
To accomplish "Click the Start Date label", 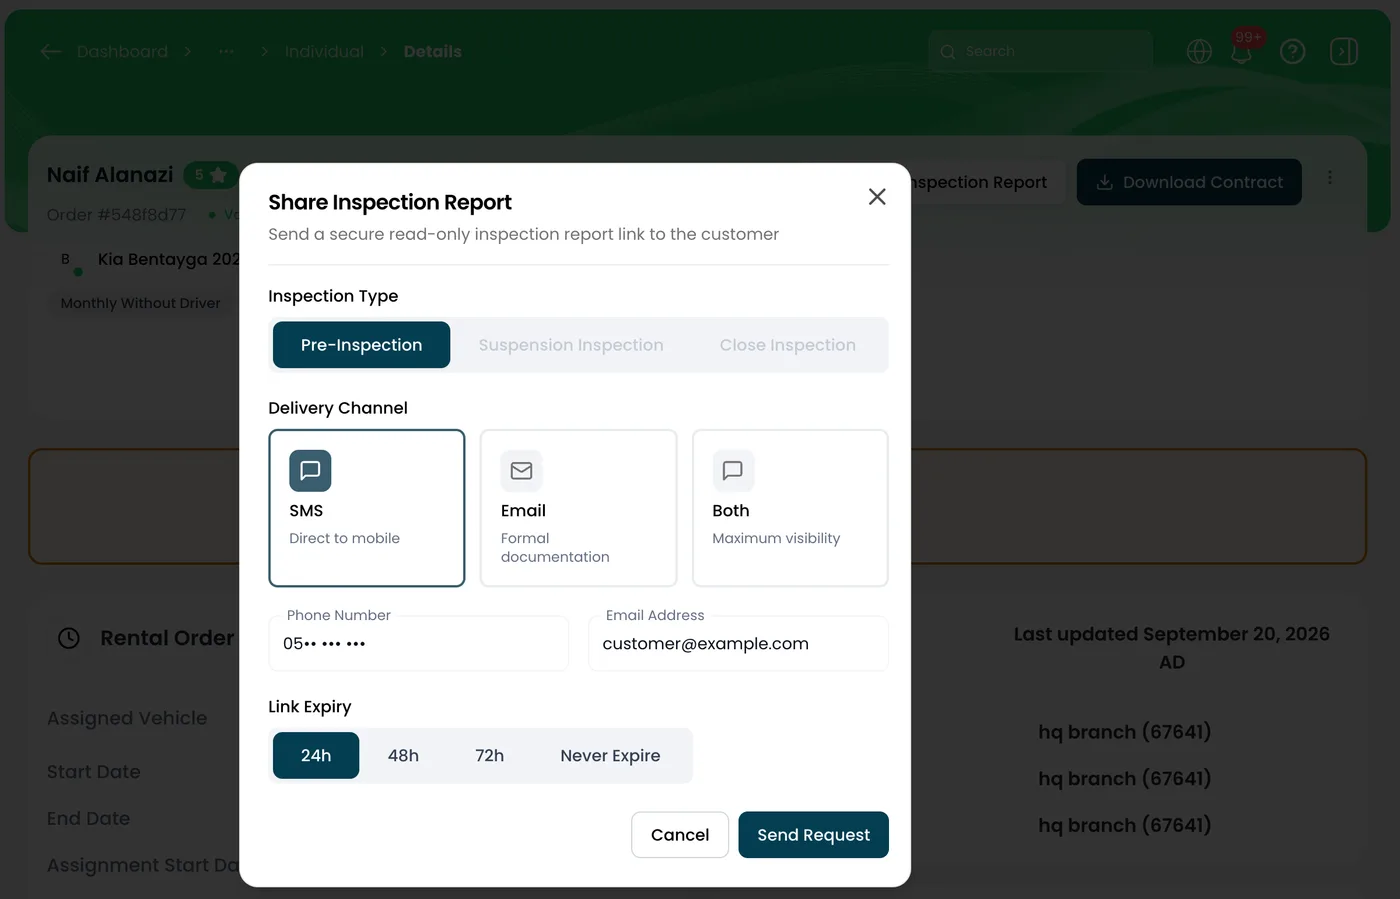I will (94, 772).
